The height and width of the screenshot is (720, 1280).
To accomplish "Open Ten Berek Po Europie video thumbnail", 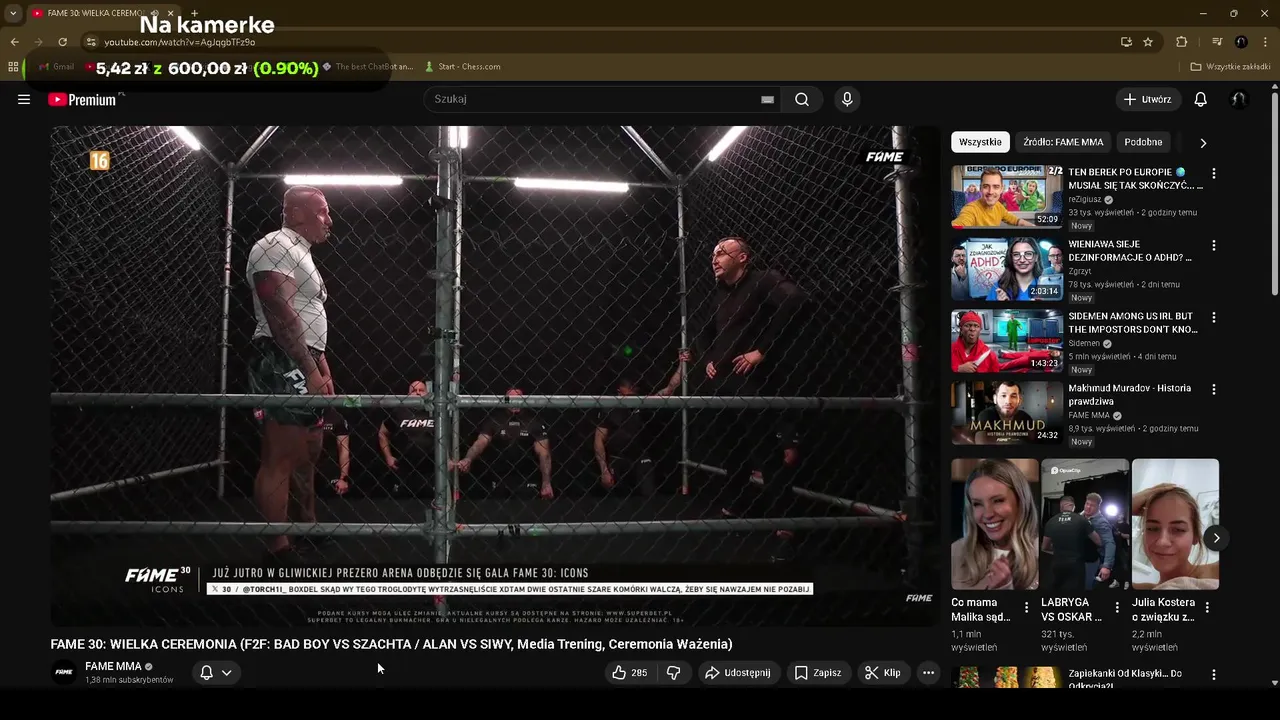I will 1007,197.
